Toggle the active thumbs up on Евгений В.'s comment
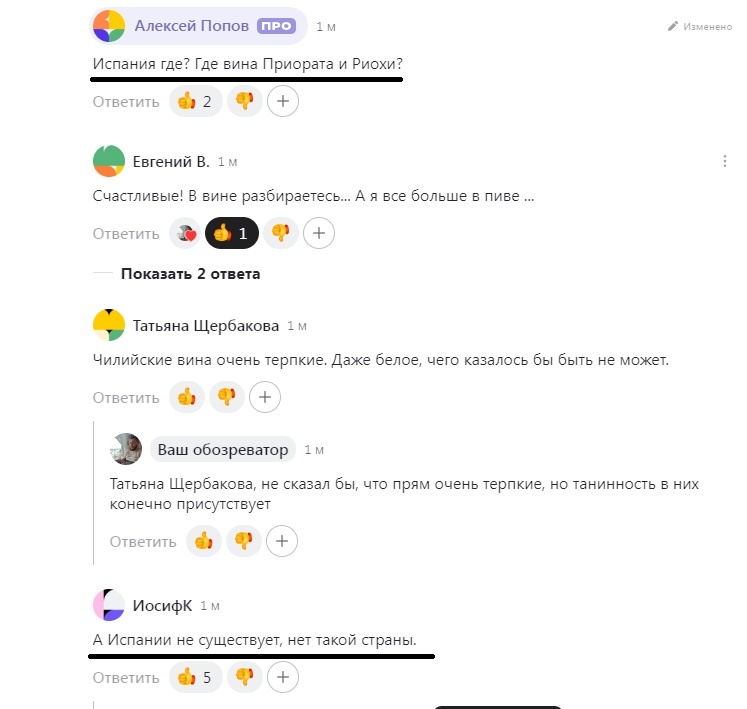This screenshot has height=709, width=747. (x=232, y=233)
